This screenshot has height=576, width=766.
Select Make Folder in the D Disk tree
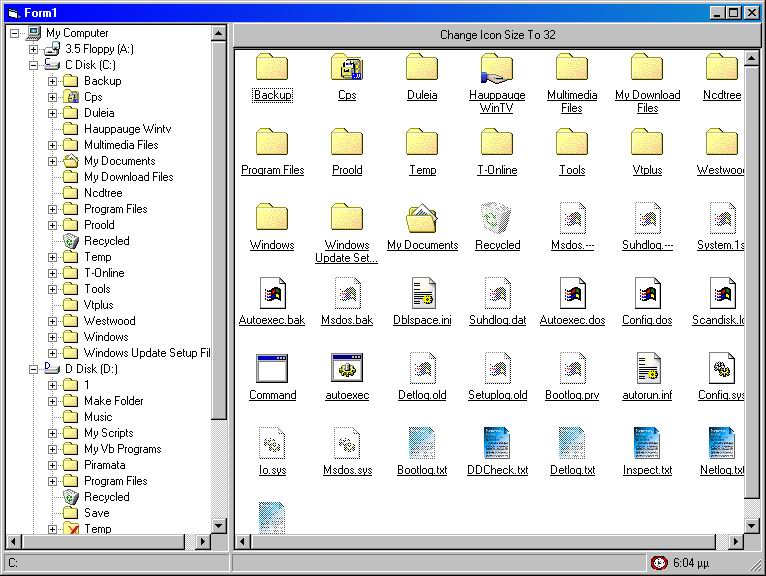point(113,401)
